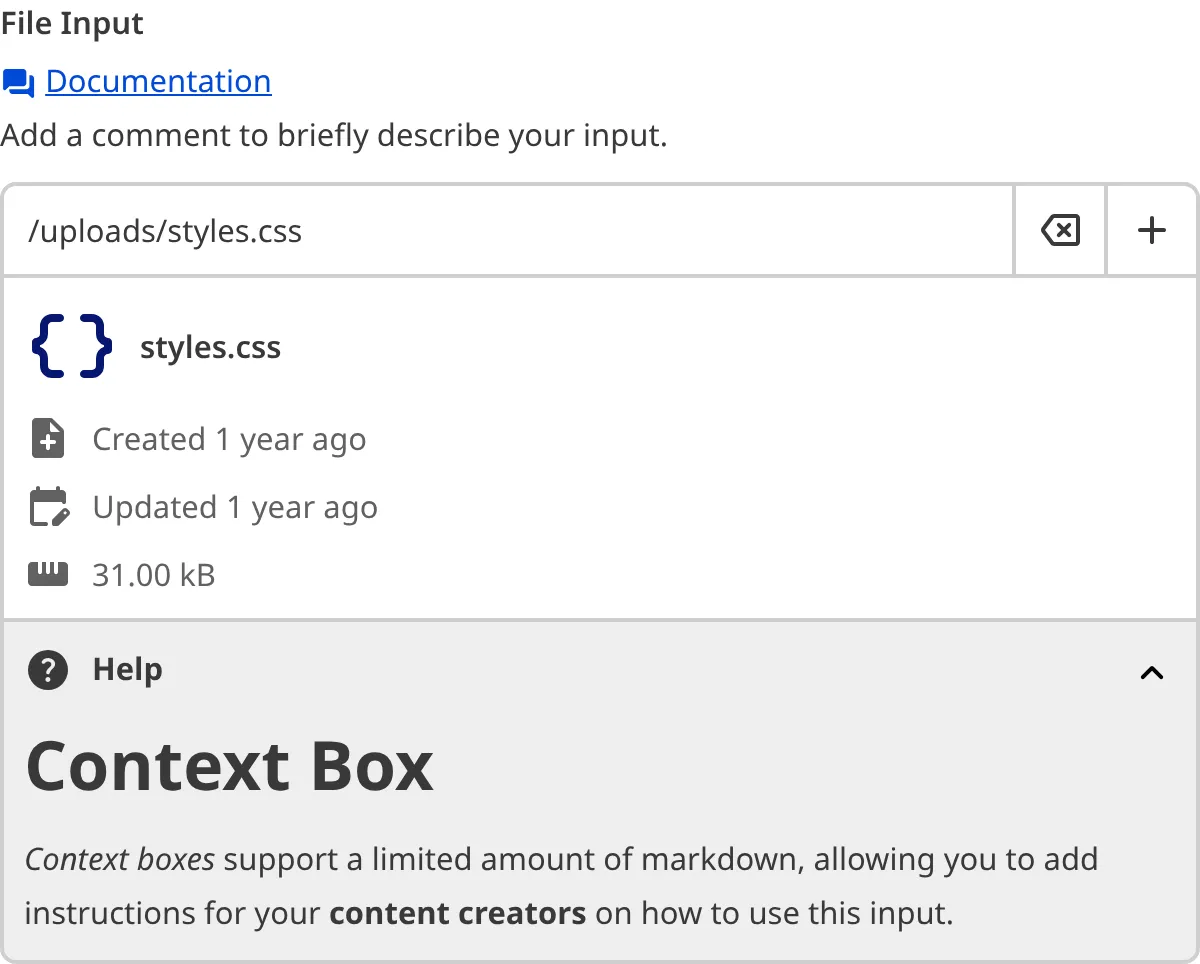The height and width of the screenshot is (964, 1200).
Task: Click the 'File Input' title
Action: point(71,22)
